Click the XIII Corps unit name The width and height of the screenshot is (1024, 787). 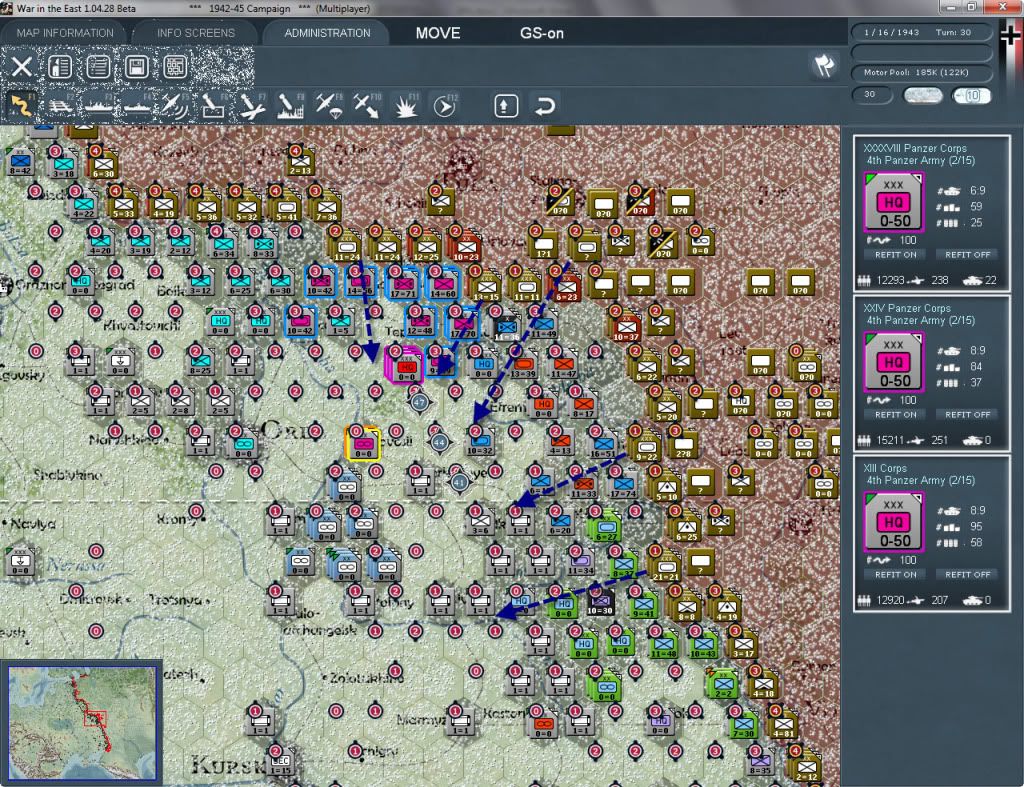(885, 468)
